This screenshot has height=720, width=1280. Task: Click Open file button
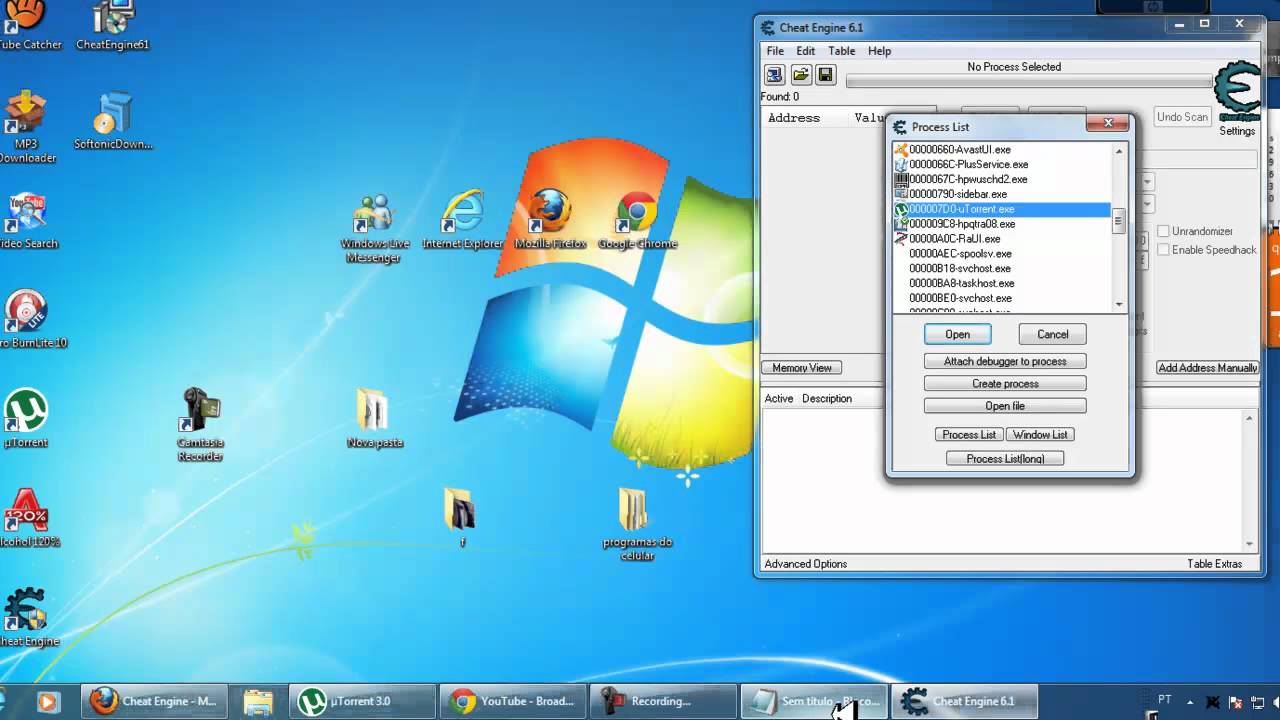(1005, 406)
